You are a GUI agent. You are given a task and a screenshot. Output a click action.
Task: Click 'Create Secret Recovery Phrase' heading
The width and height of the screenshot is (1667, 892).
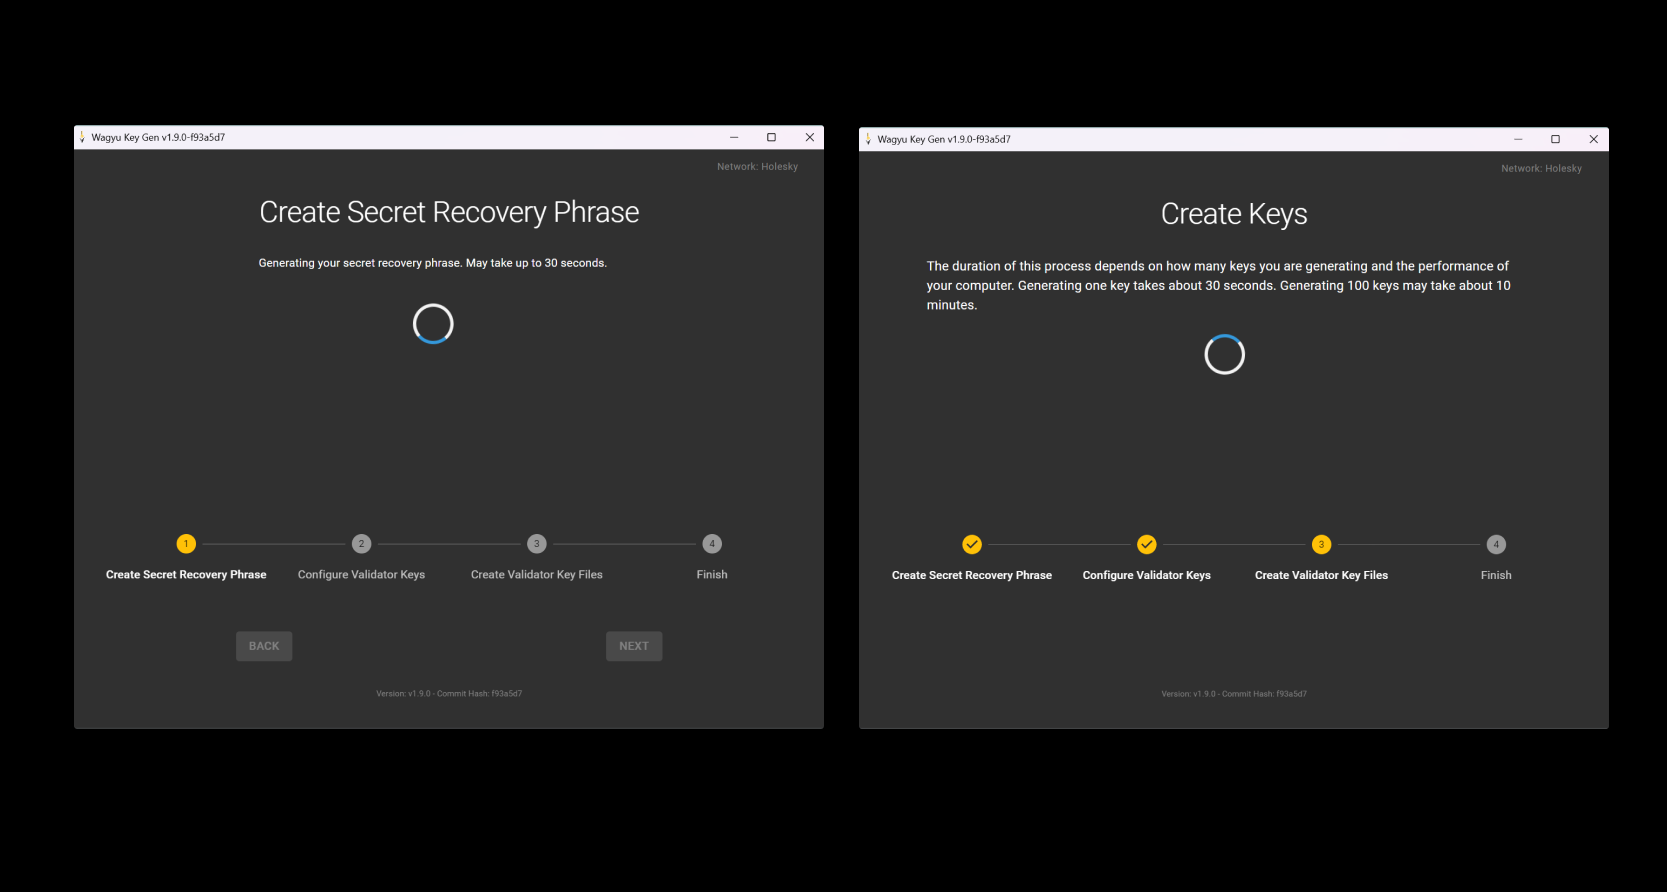point(449,213)
